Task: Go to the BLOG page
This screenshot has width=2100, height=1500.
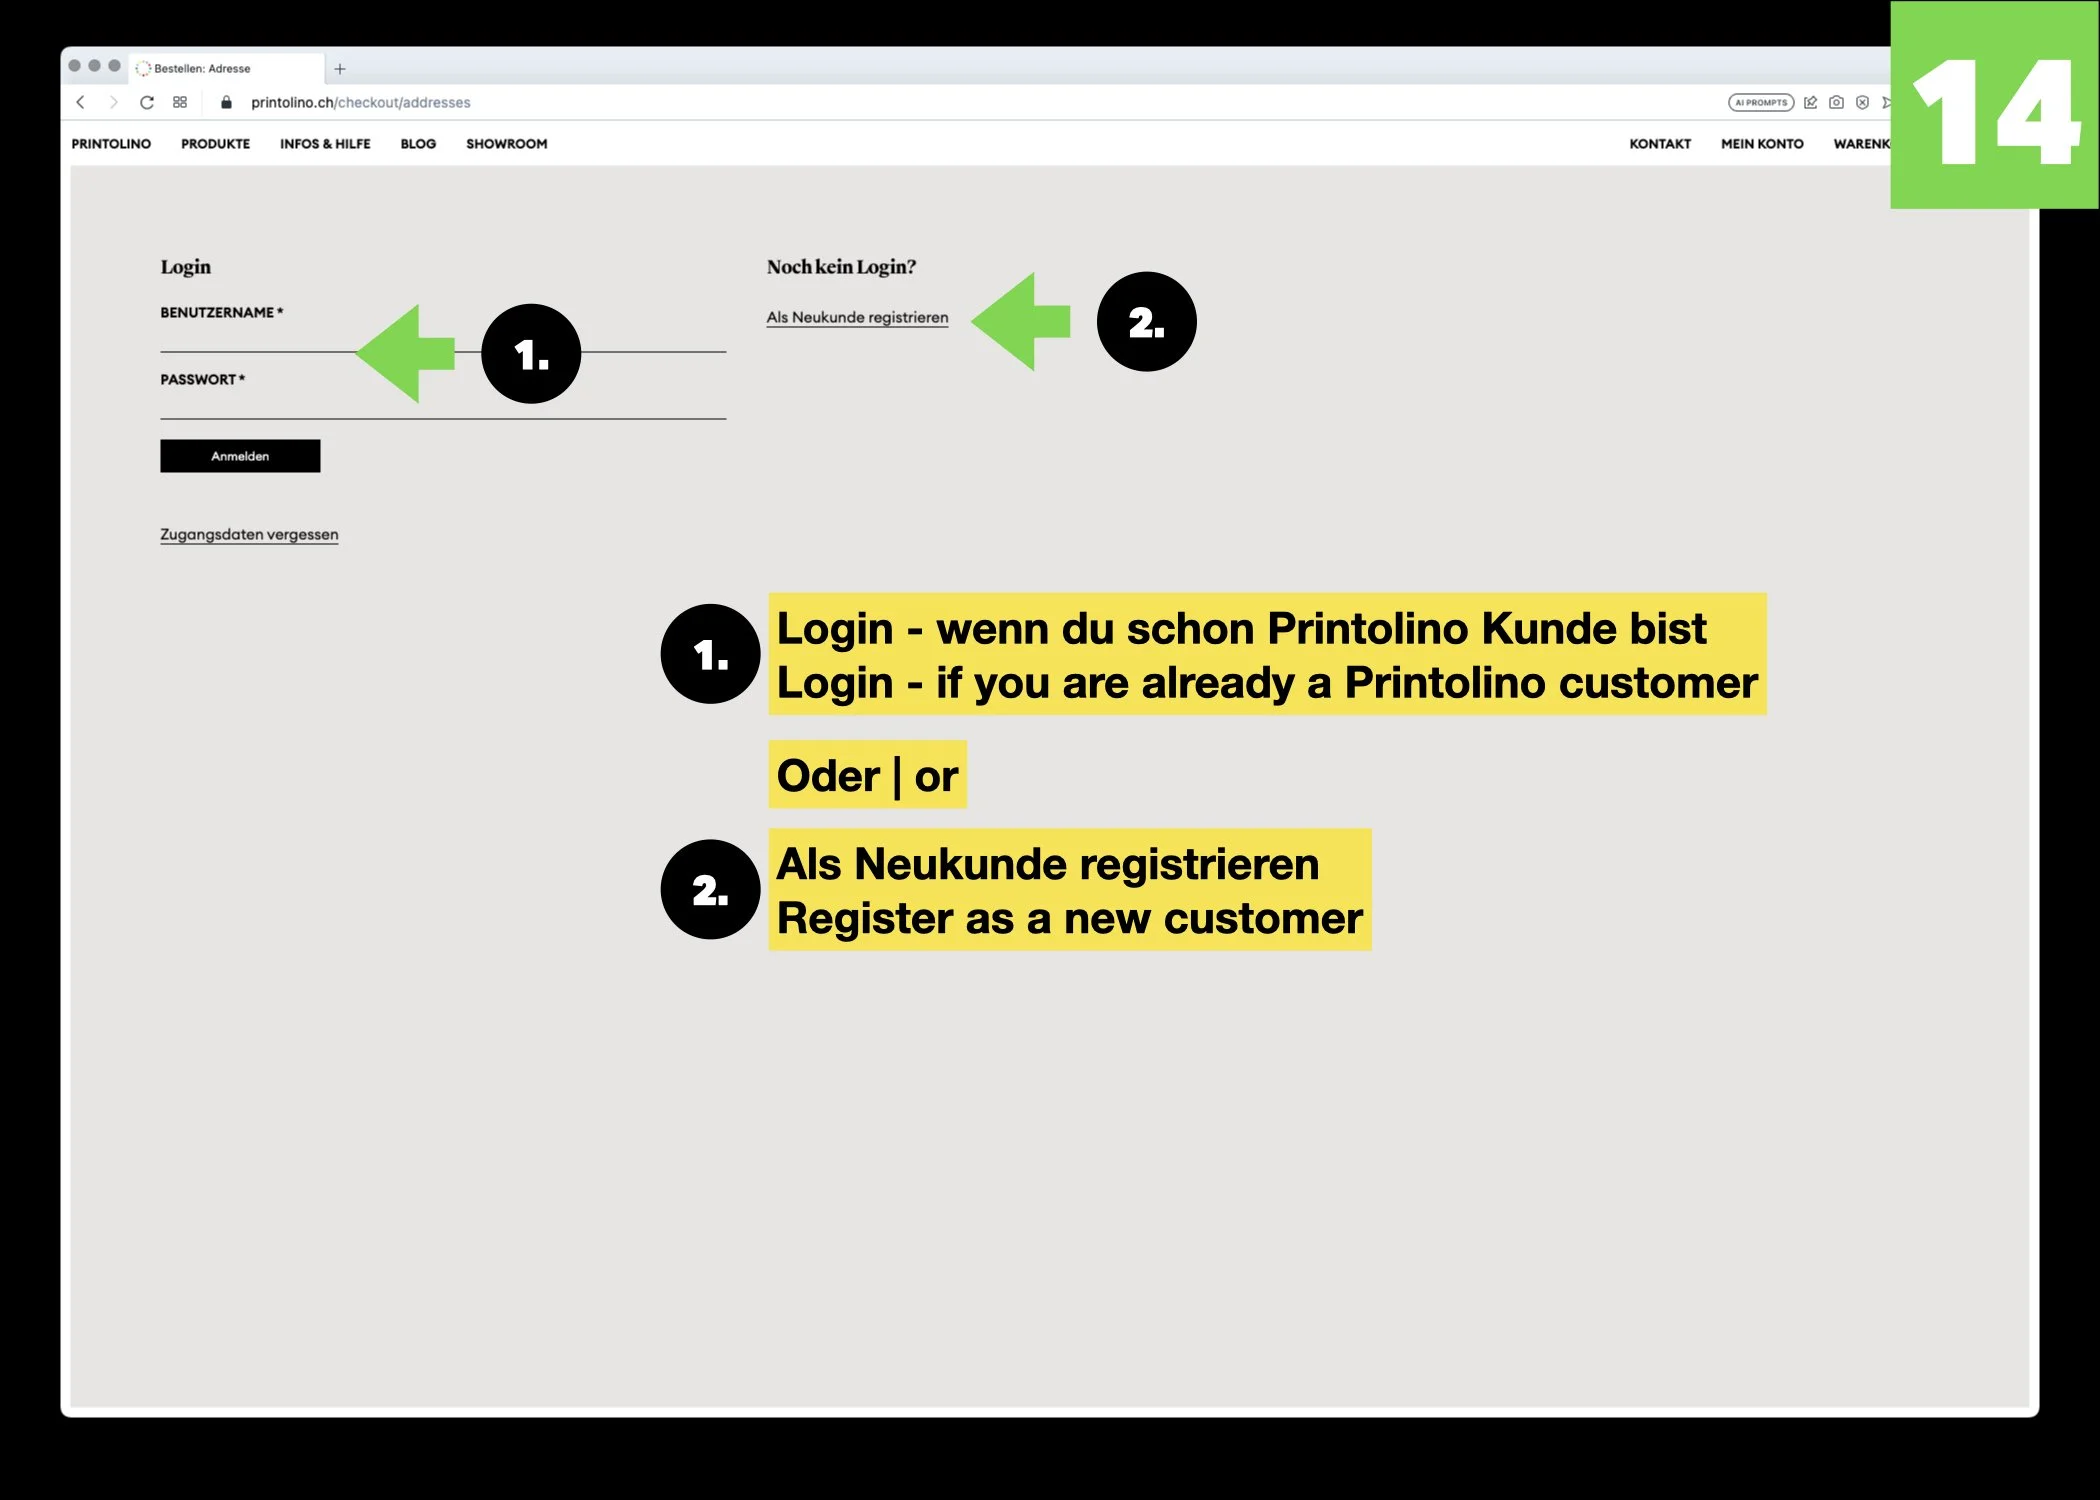Action: tap(418, 144)
